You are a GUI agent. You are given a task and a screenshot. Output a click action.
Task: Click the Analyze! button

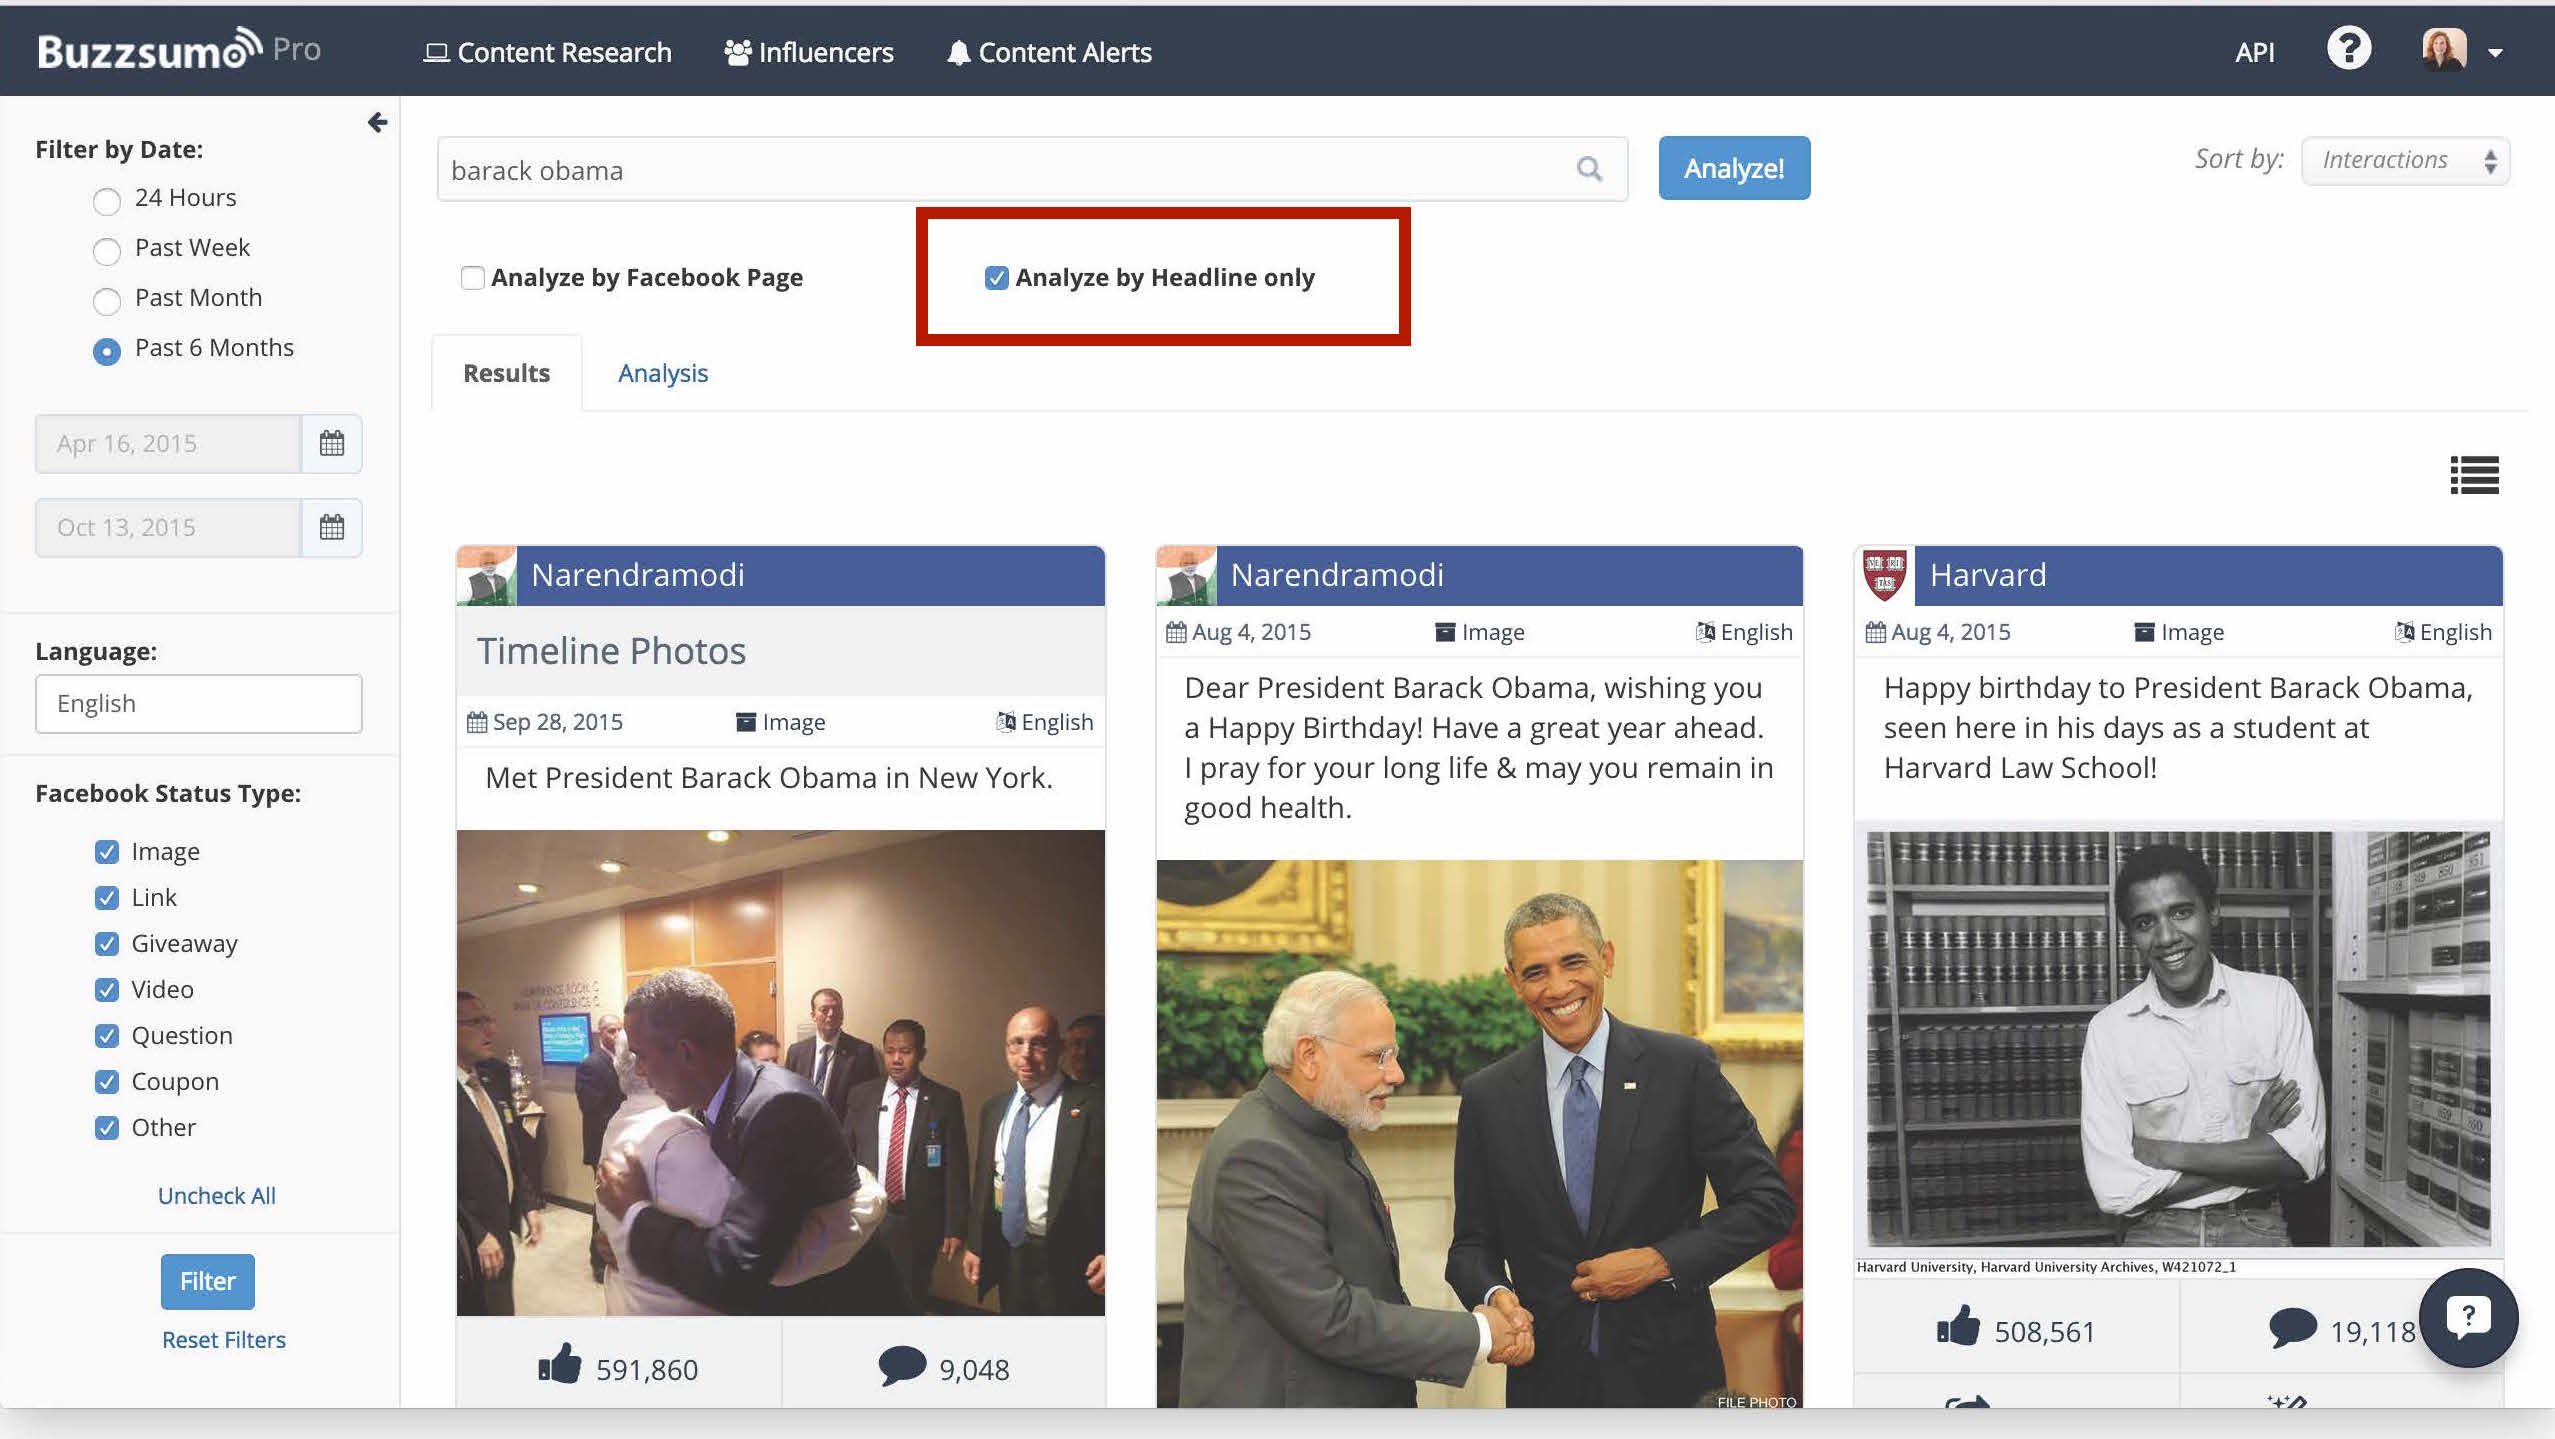1734,168
